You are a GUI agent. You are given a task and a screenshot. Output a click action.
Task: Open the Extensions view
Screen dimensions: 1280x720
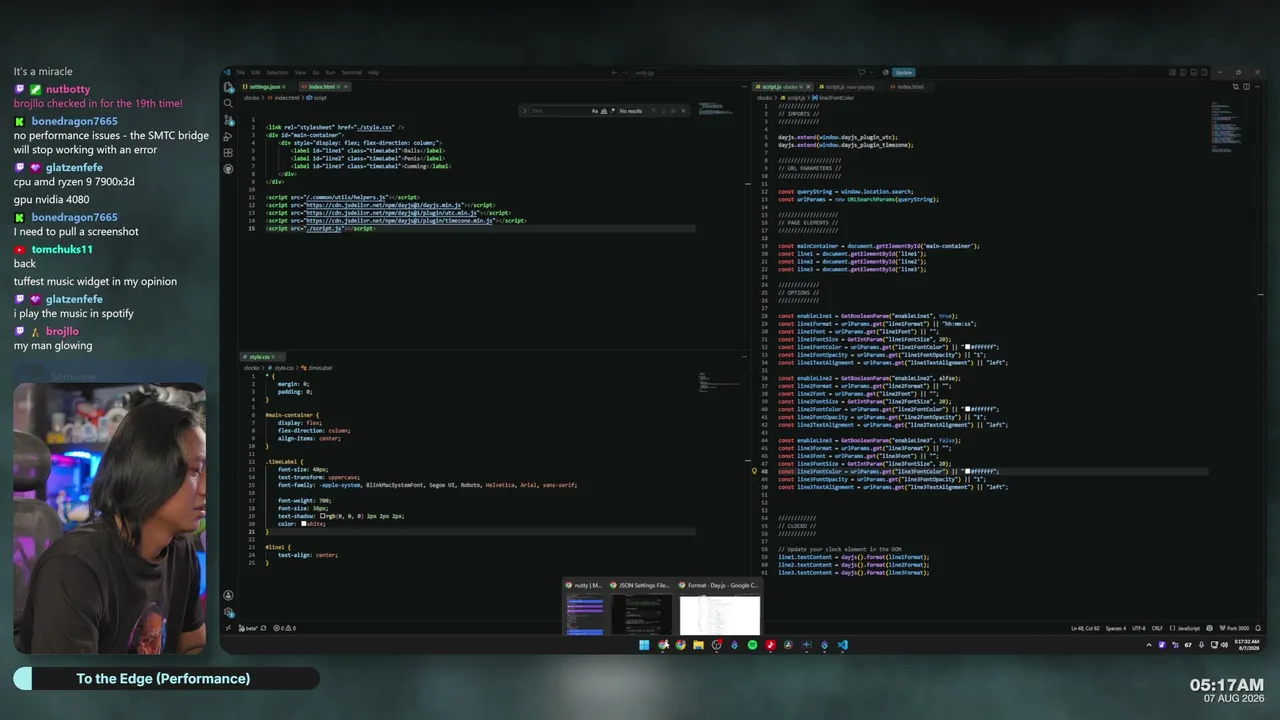(228, 153)
